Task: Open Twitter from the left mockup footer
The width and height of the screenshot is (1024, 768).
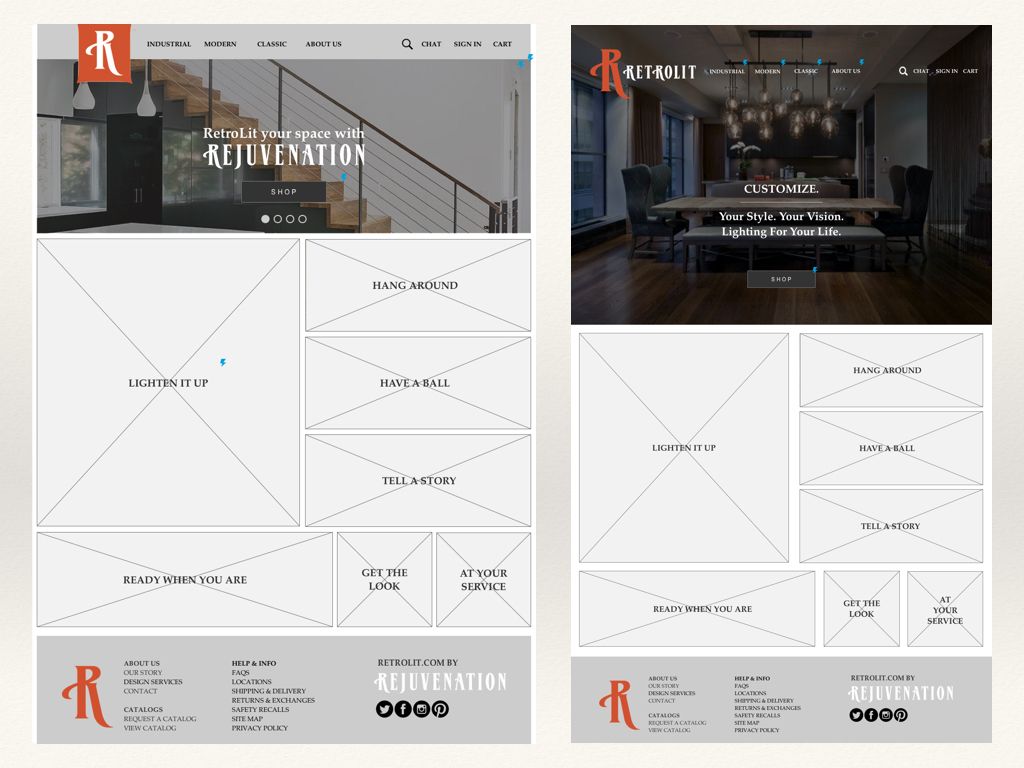Action: (x=384, y=709)
